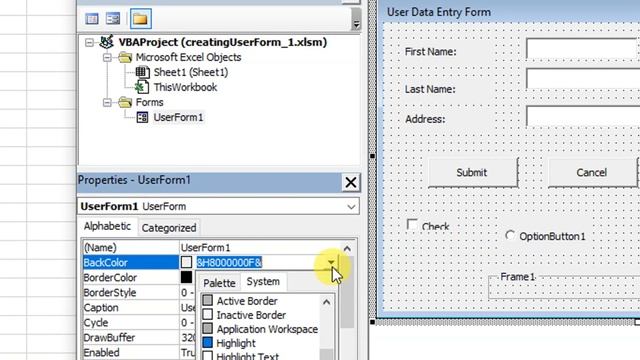The width and height of the screenshot is (640, 360).
Task: Click the Sheet1 worksheet icon
Action: pos(142,72)
